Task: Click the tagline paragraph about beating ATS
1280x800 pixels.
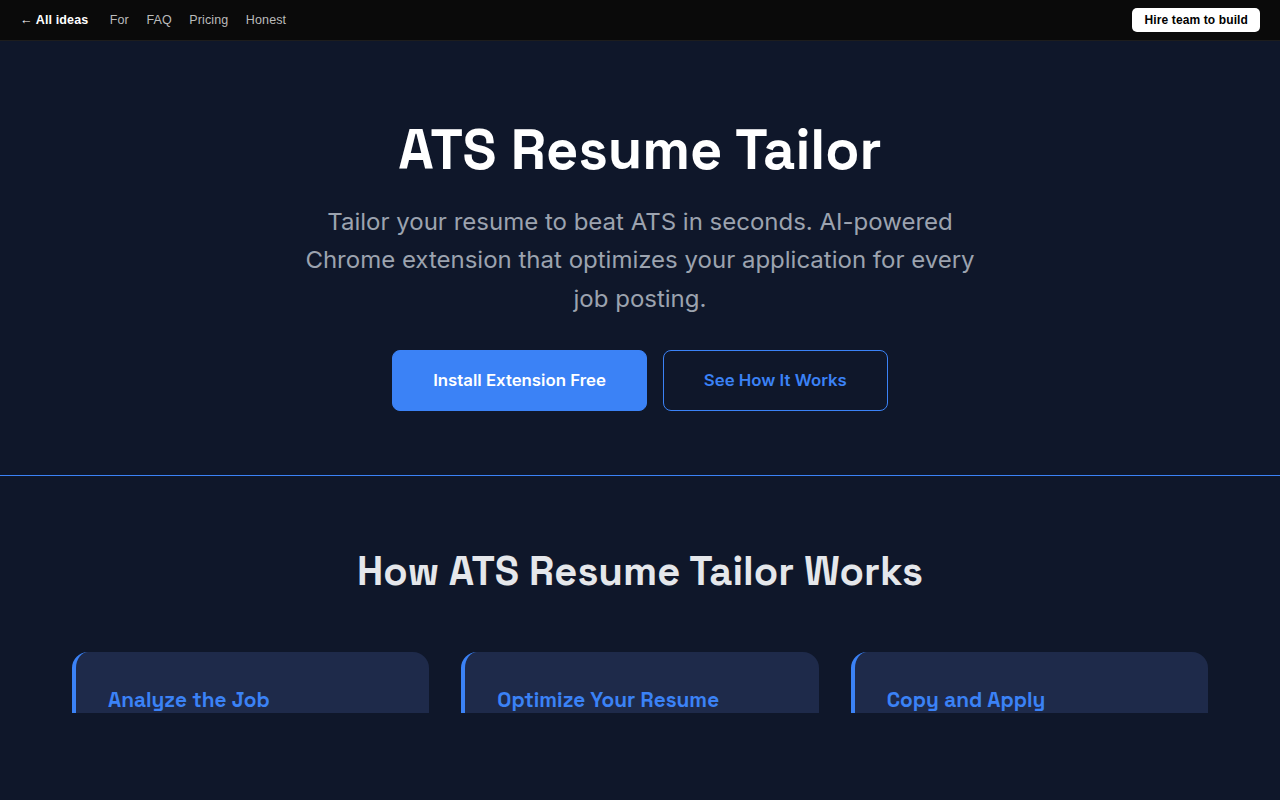Action: coord(640,260)
